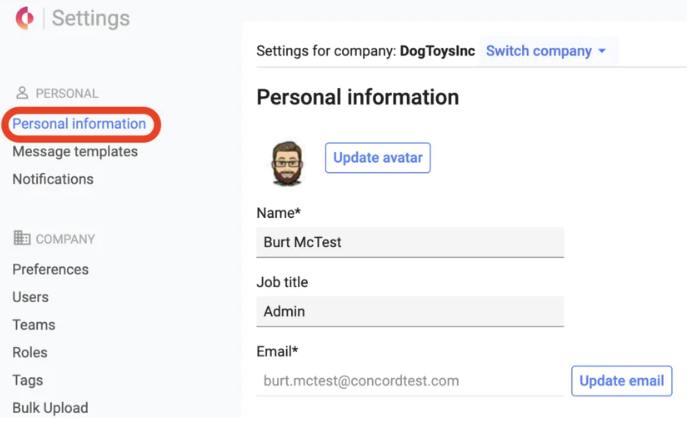This screenshot has height=440, width=693.
Task: Click the Update email button
Action: click(x=621, y=380)
